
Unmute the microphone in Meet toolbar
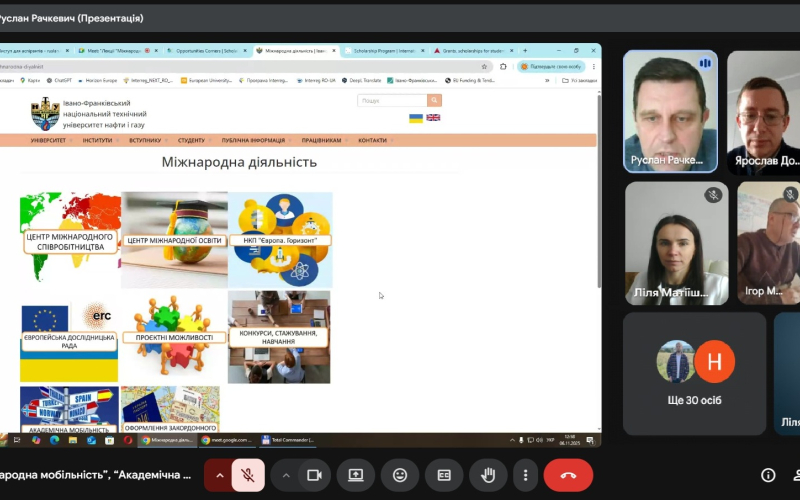pos(248,475)
